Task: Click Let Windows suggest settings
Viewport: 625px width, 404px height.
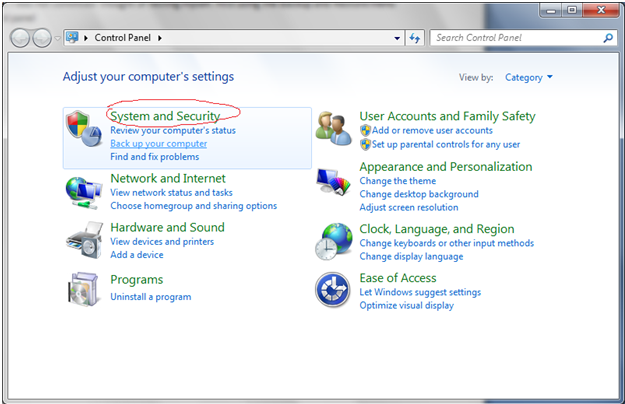Action: coord(420,292)
